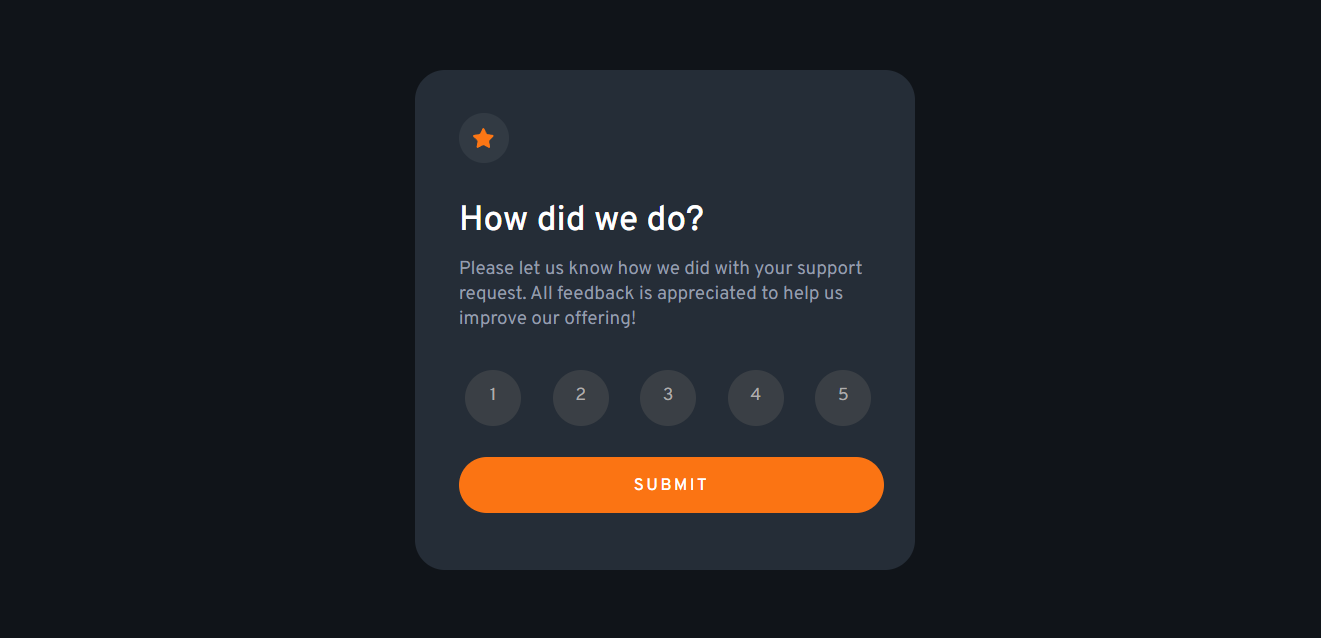Click the 'How did we do?' heading
The height and width of the screenshot is (638, 1321).
[582, 218]
